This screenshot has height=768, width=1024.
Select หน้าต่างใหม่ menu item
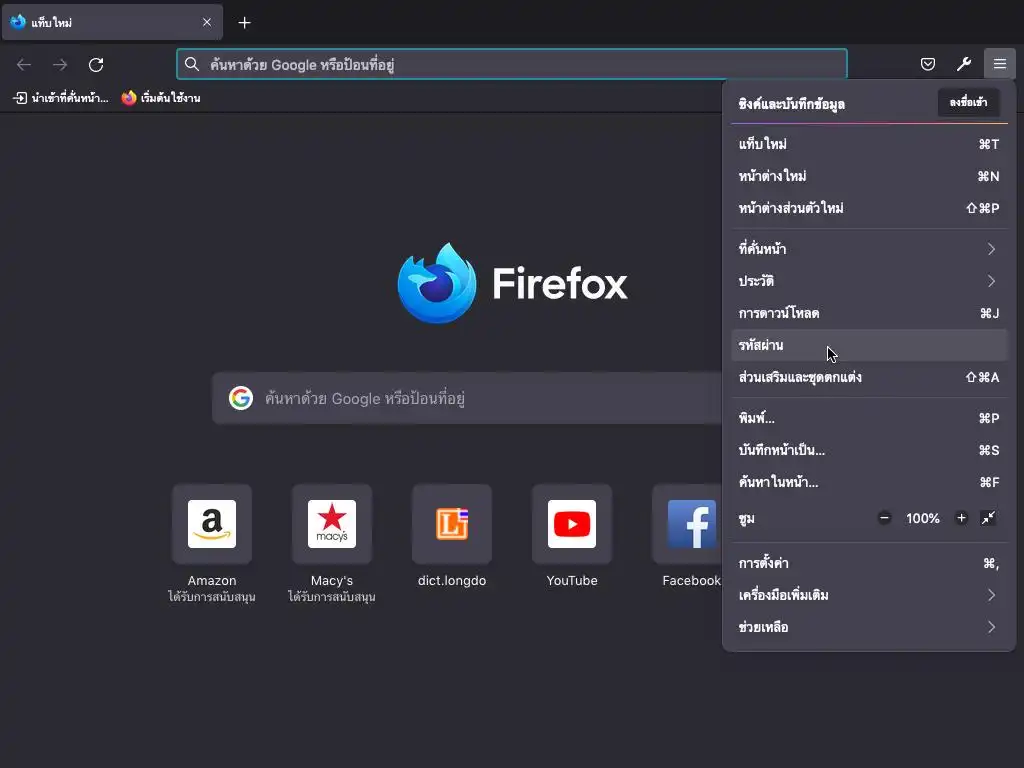point(869,176)
